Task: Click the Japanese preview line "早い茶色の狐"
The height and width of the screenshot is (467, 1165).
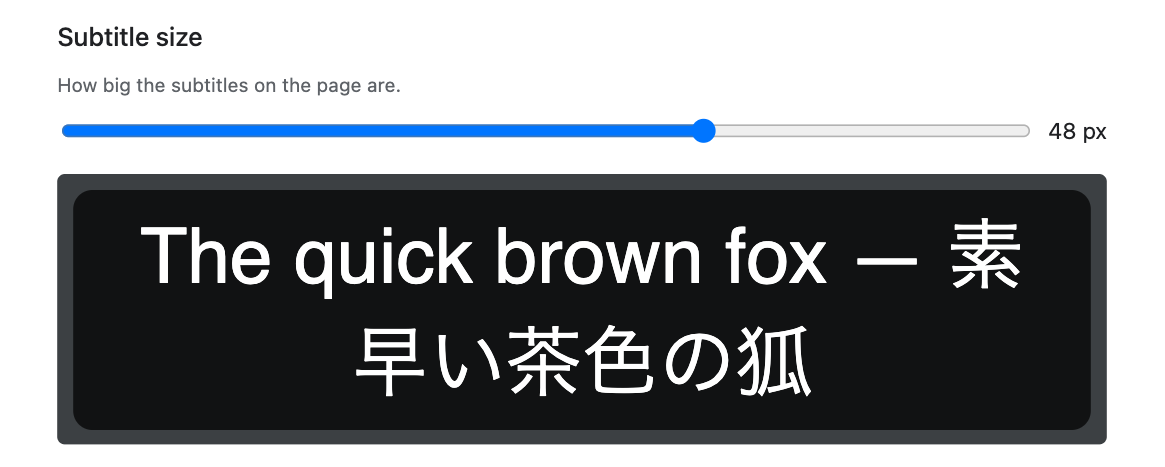Action: pyautogui.click(x=581, y=362)
